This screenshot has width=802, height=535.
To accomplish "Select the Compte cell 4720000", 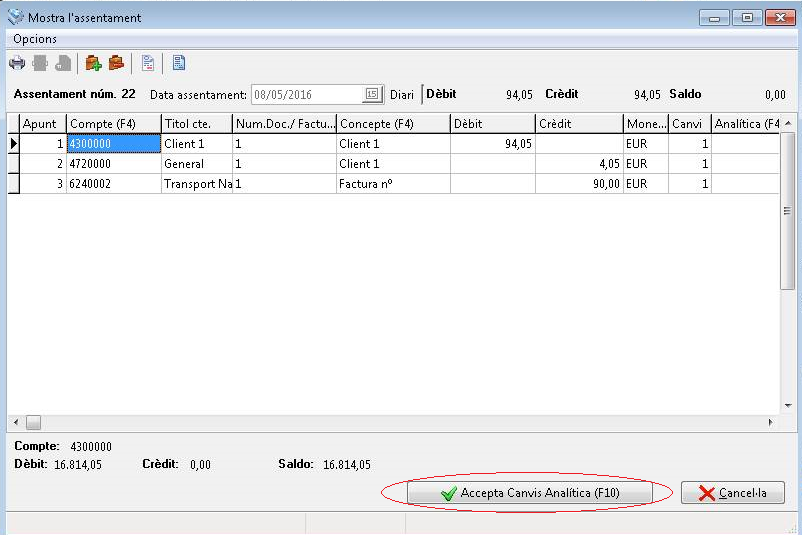I will click(x=114, y=164).
